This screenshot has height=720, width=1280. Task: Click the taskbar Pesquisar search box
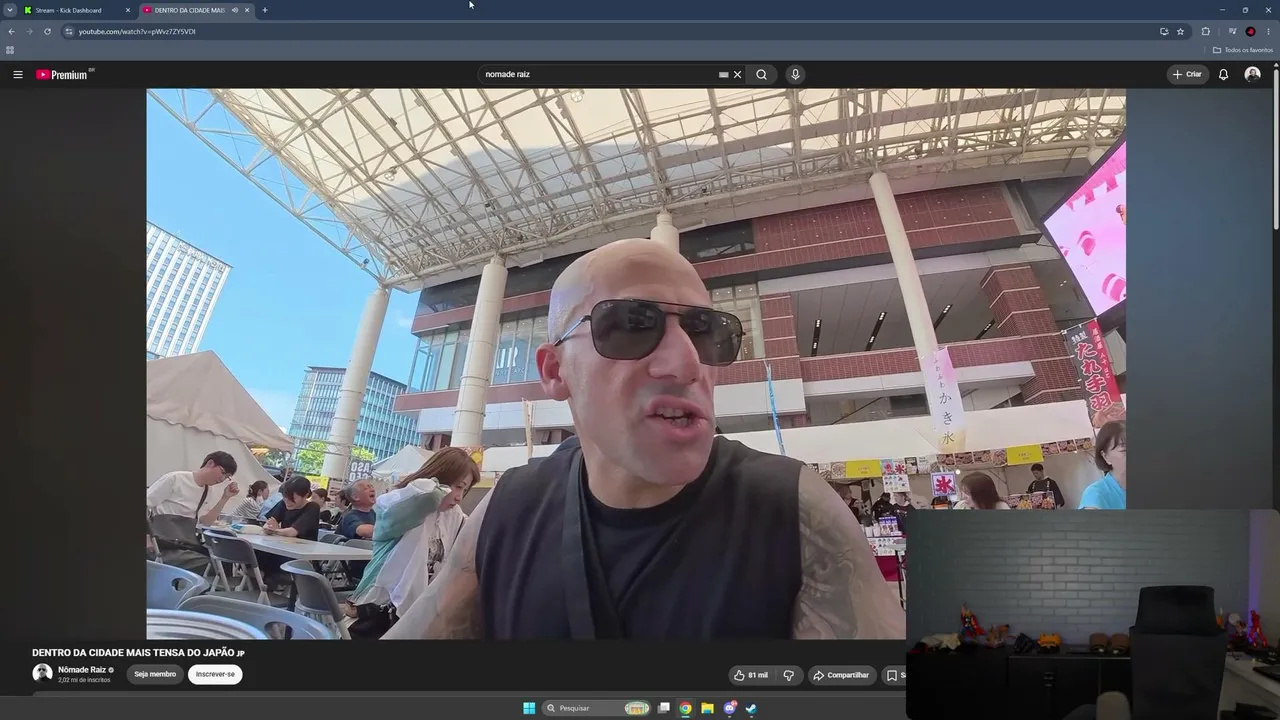click(597, 708)
